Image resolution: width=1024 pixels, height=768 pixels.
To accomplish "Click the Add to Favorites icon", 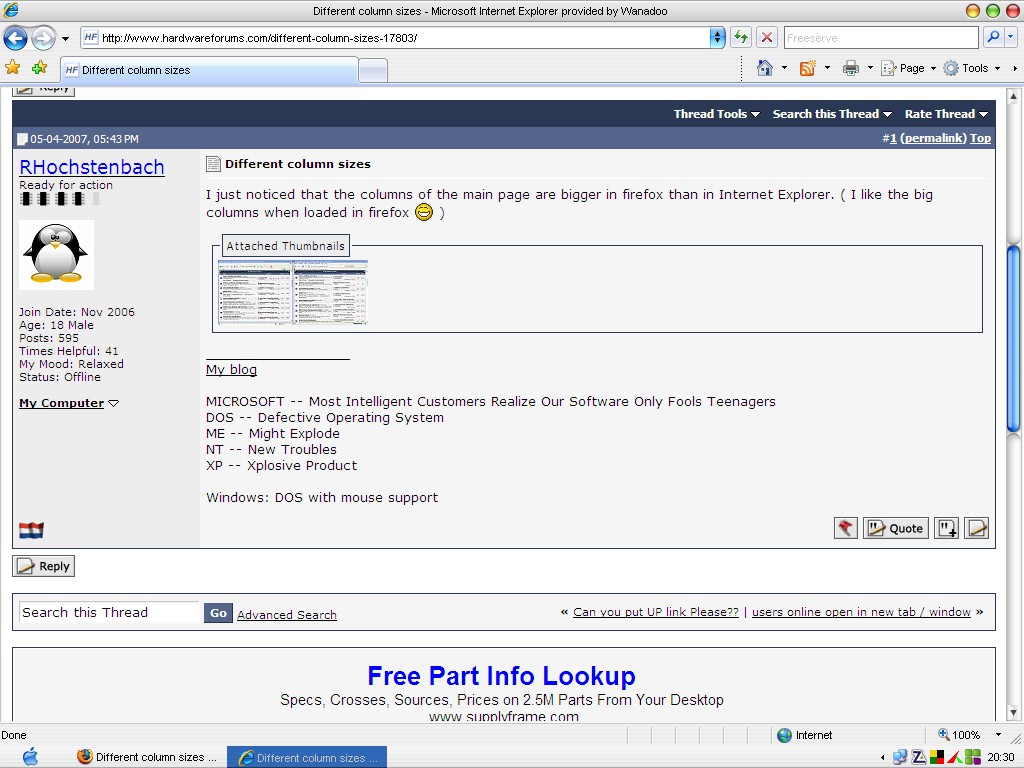I will pyautogui.click(x=39, y=67).
